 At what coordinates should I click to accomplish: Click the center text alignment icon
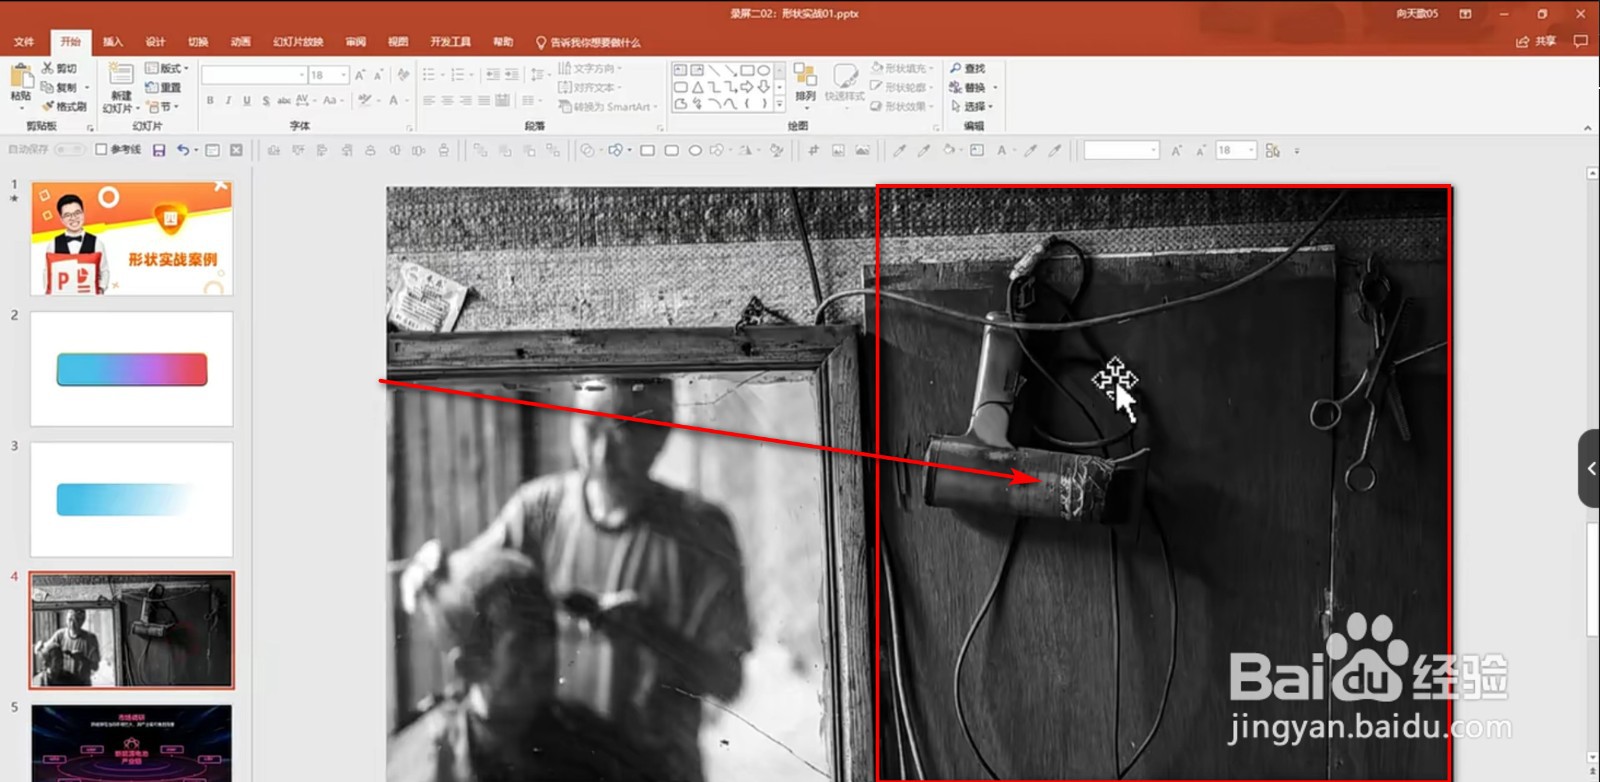point(448,100)
